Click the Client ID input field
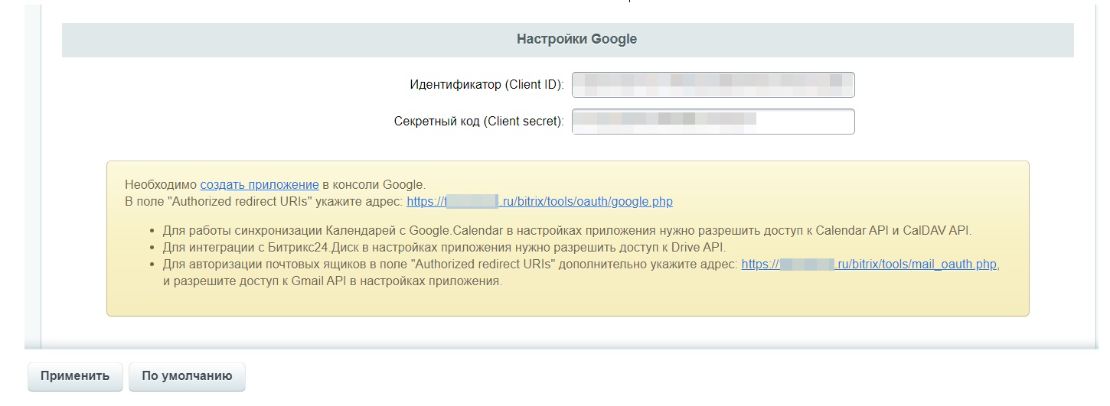The image size is (1110, 406). point(712,85)
